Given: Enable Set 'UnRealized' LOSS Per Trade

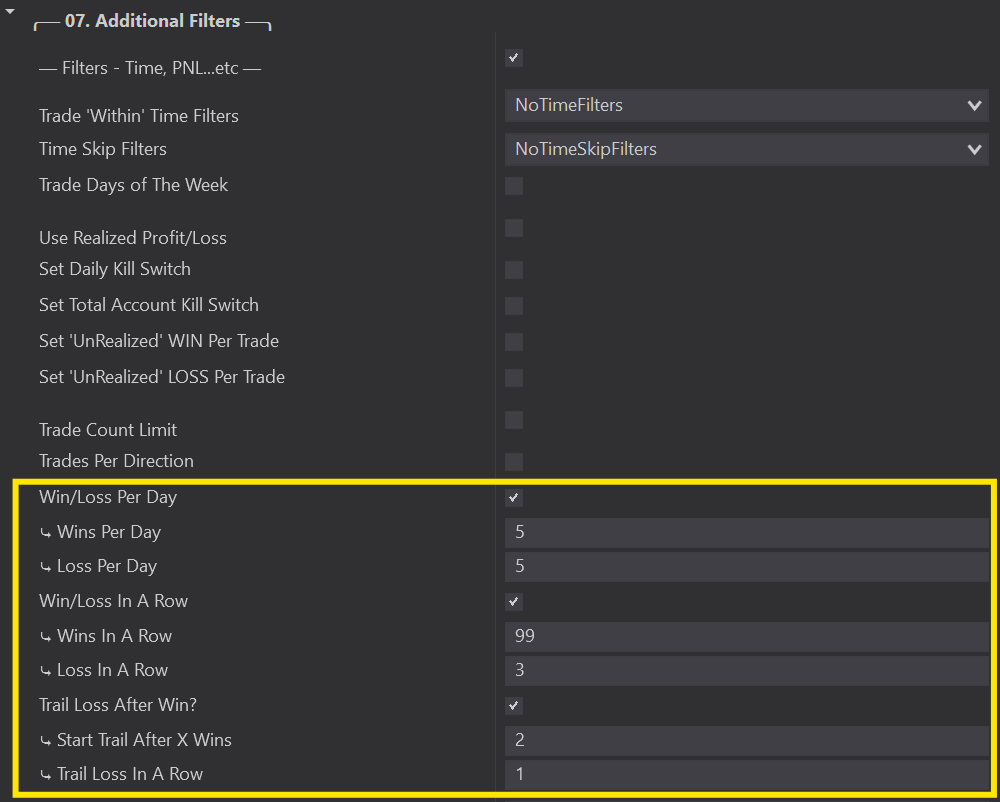Looking at the screenshot, I should pyautogui.click(x=514, y=378).
